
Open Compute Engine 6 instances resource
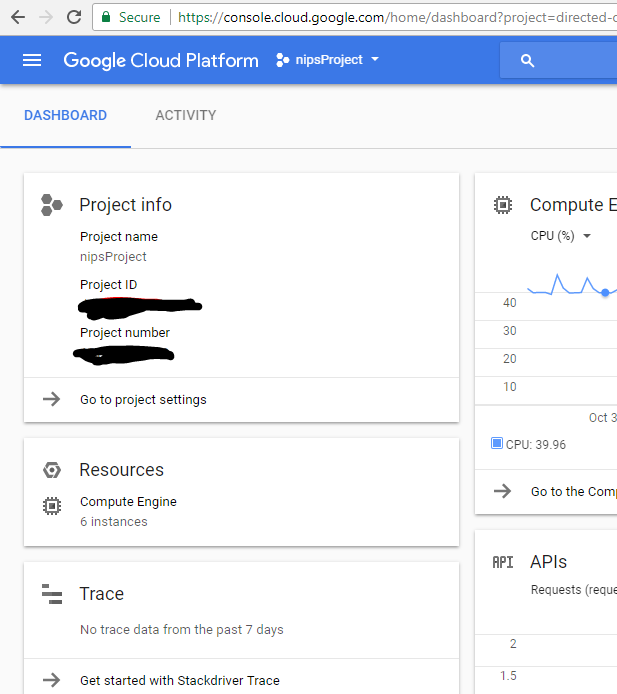[x=128, y=511]
